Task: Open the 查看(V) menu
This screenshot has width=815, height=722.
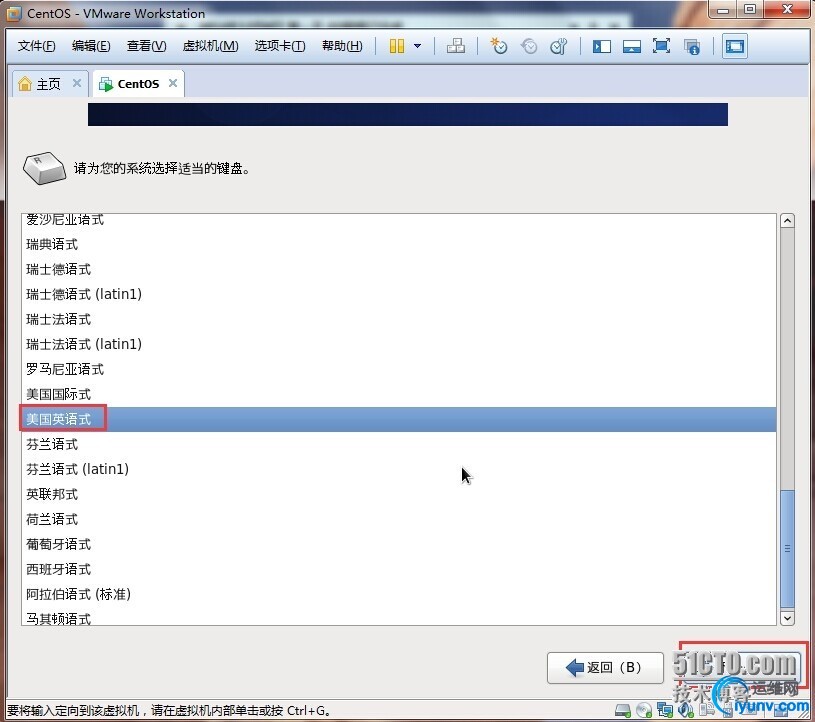Action: (147, 46)
